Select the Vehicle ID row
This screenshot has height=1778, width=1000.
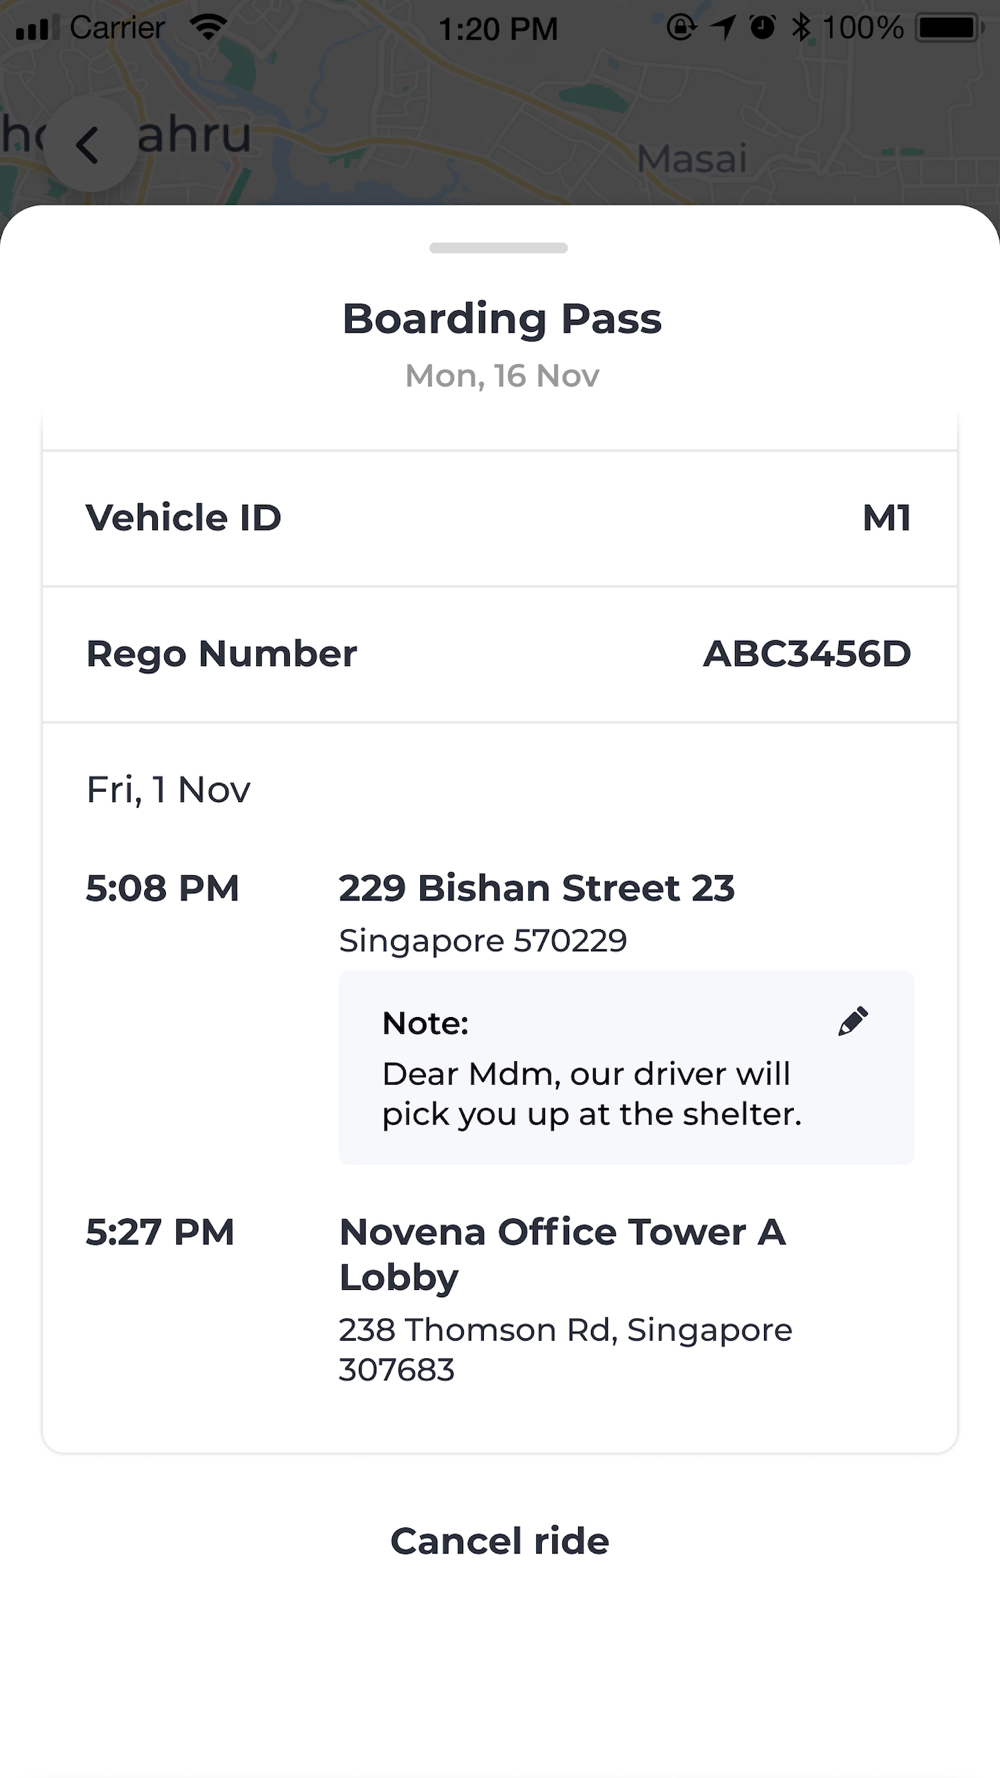(x=499, y=518)
